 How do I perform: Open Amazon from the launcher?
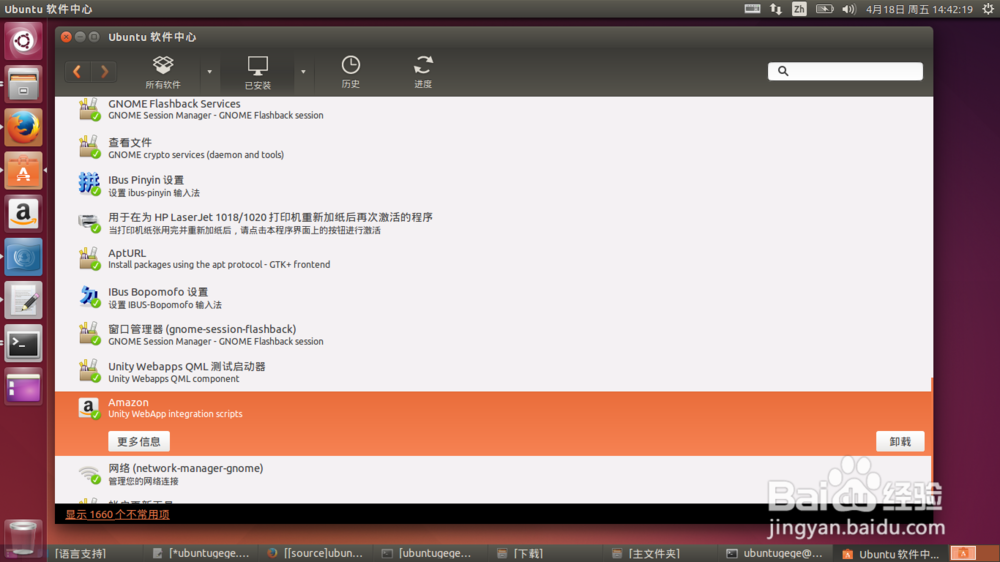24,214
